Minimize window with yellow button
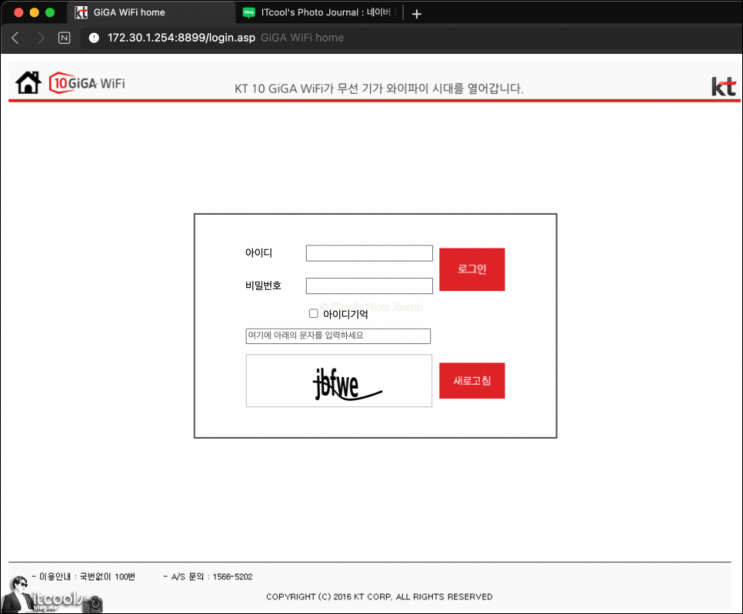The width and height of the screenshot is (743, 614). pyautogui.click(x=34, y=13)
